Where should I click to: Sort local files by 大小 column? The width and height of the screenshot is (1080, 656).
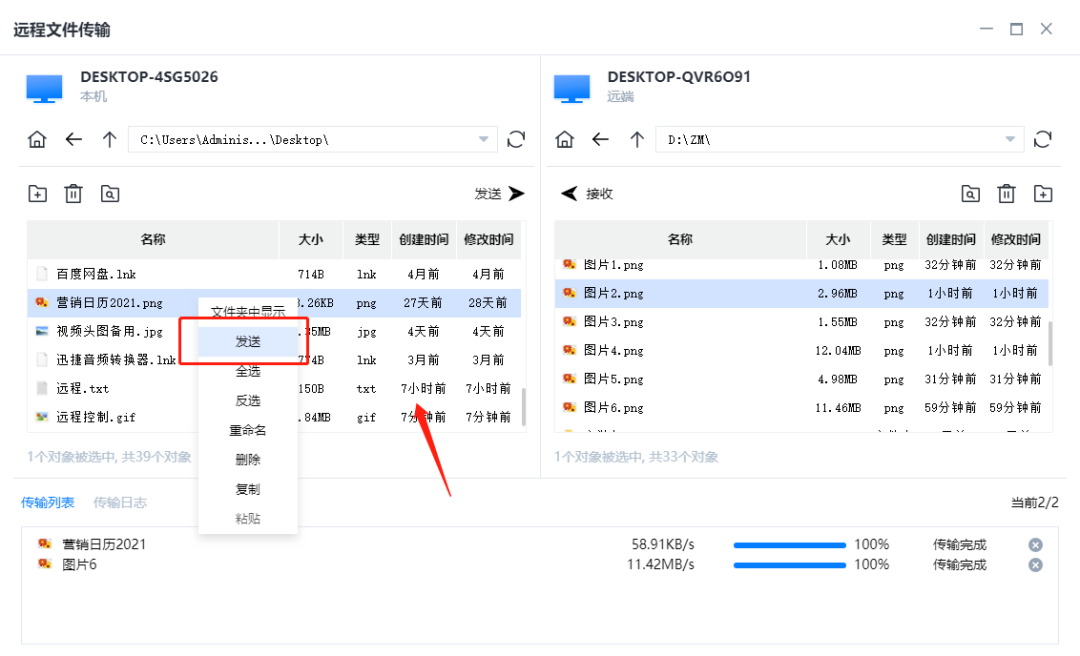tap(311, 239)
